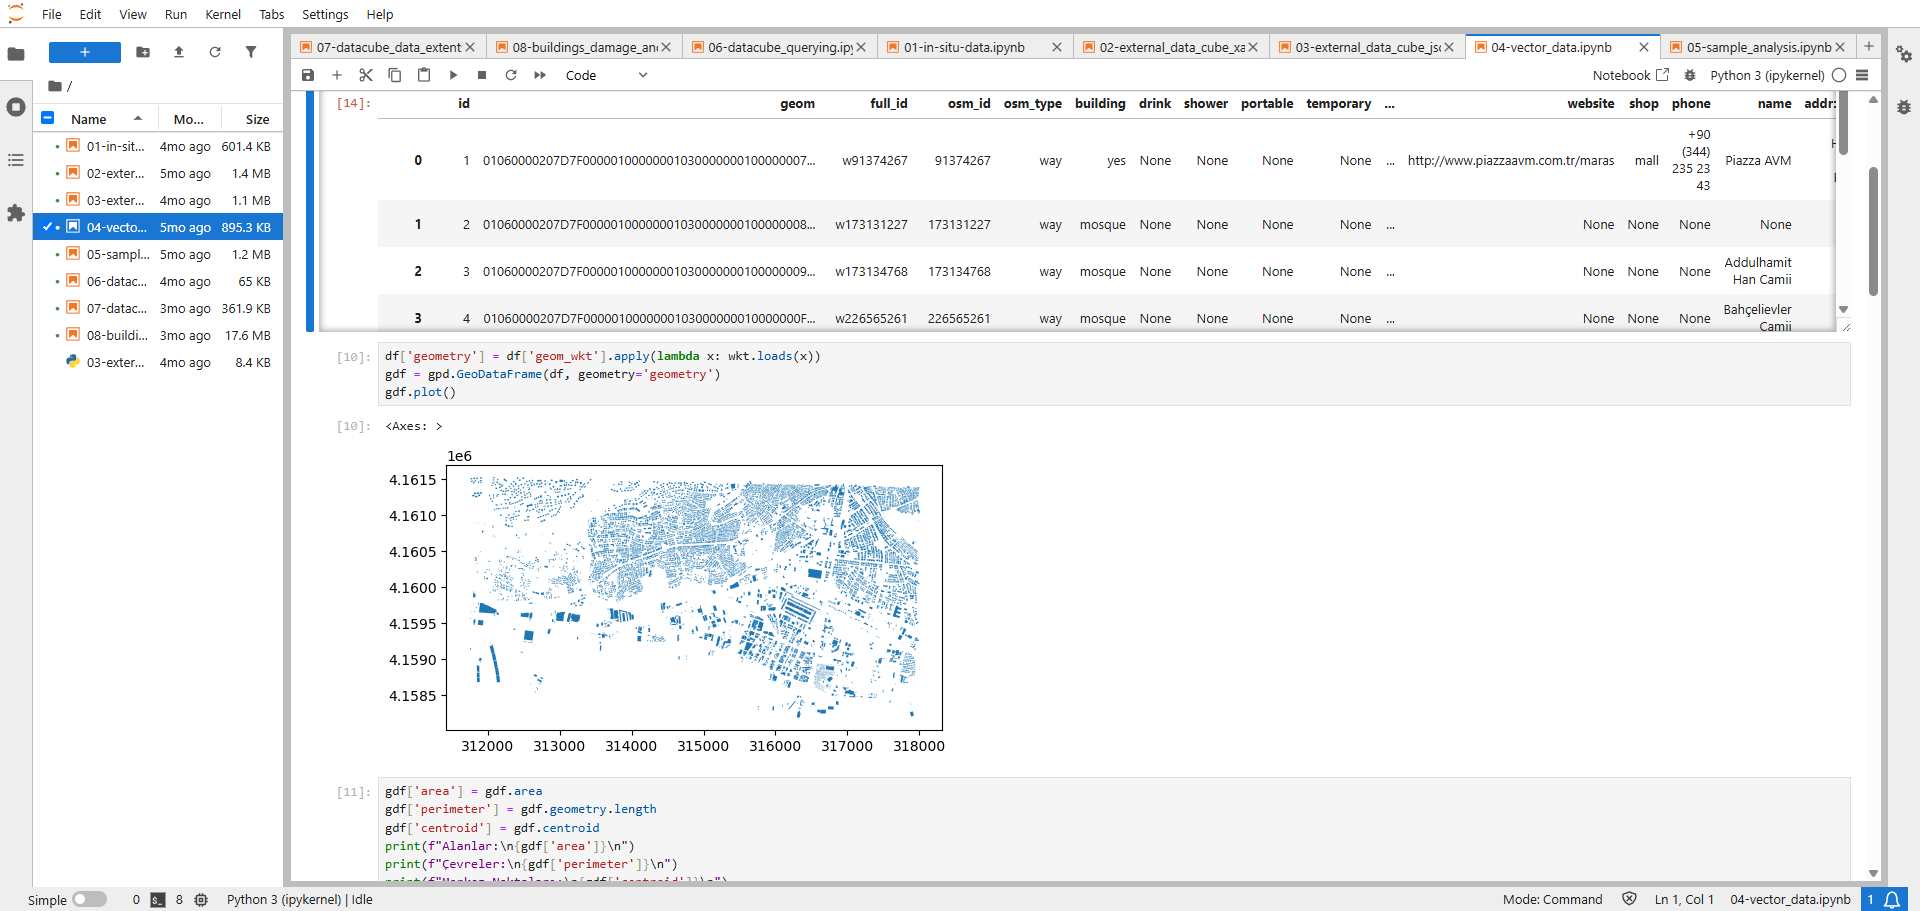Viewport: 1920px width, 911px height.
Task: Open the Edit menu
Action: [90, 14]
